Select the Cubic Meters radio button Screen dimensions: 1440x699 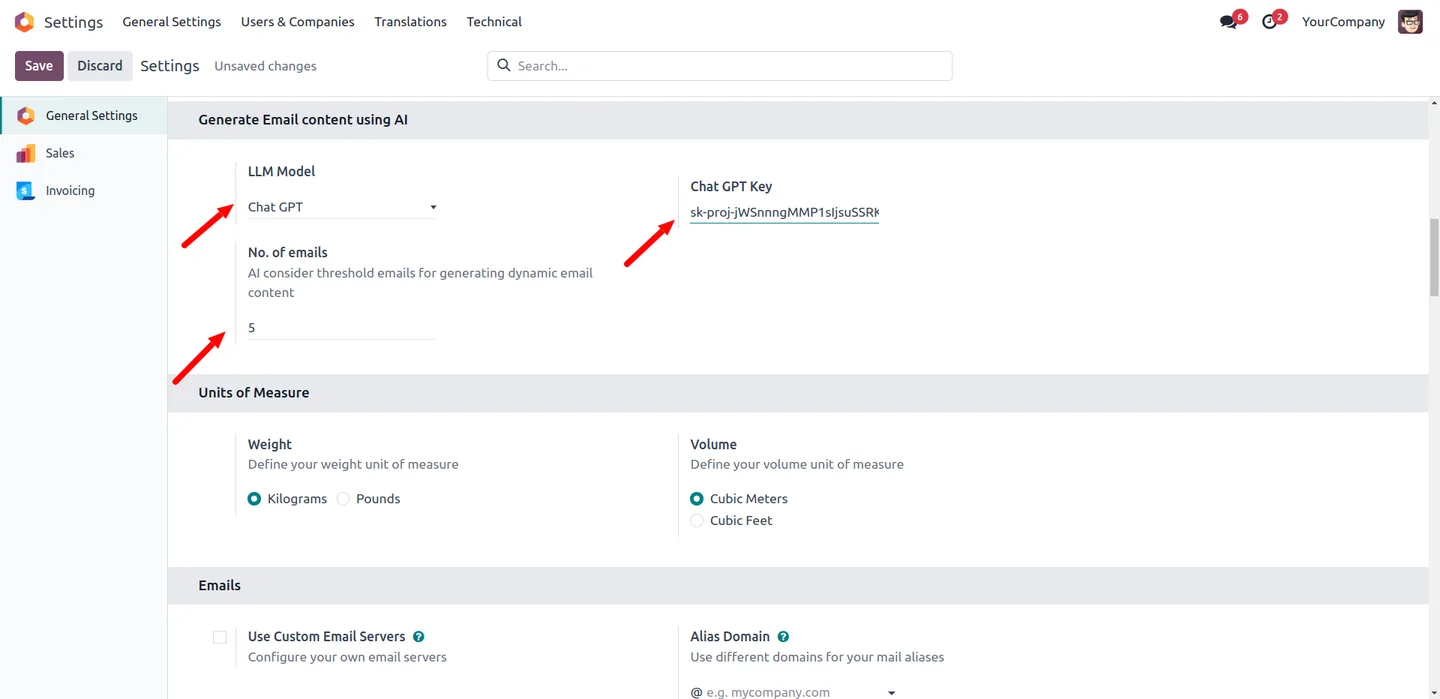pyautogui.click(x=697, y=499)
